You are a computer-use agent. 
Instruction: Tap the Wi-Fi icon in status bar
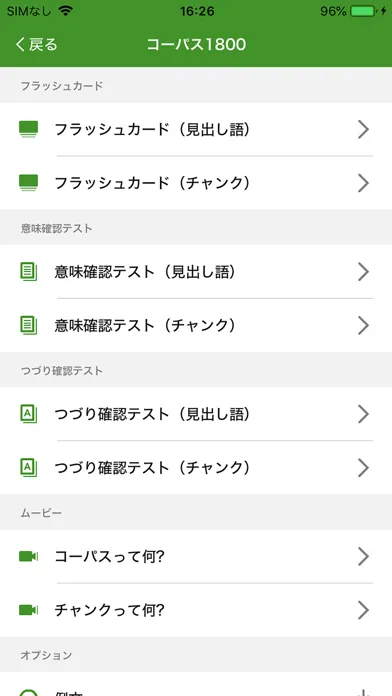(x=65, y=11)
